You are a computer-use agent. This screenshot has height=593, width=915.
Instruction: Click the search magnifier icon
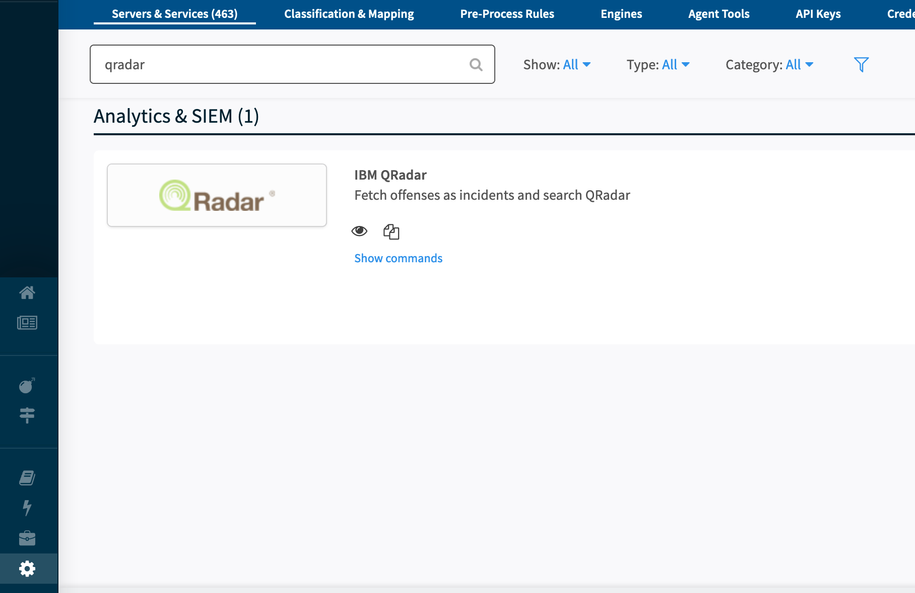coord(476,65)
